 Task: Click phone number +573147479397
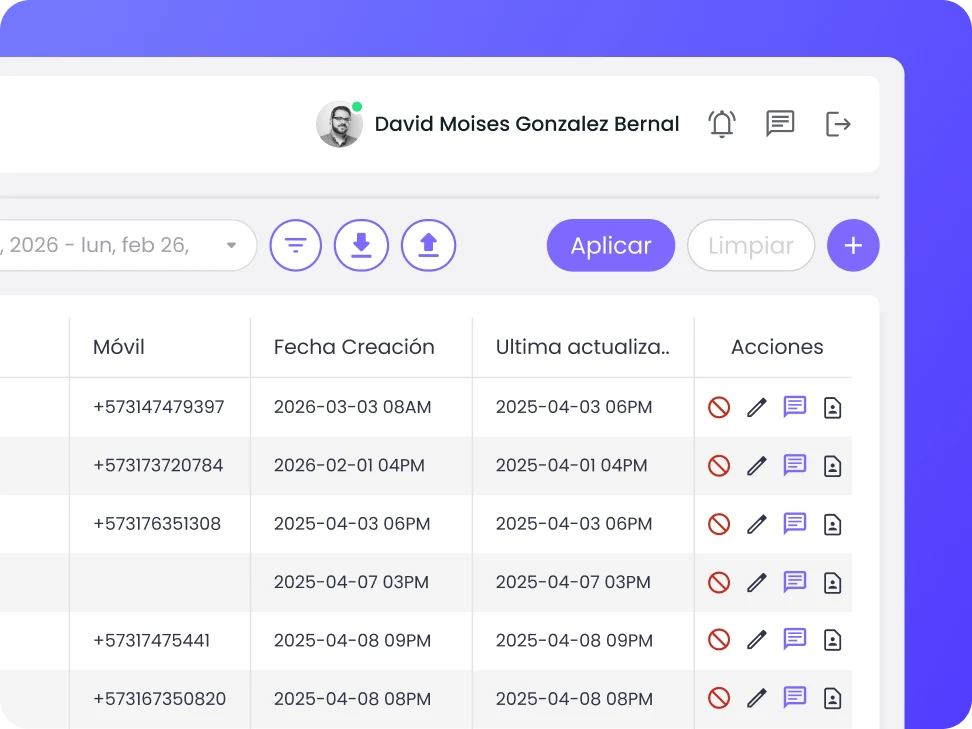[159, 407]
